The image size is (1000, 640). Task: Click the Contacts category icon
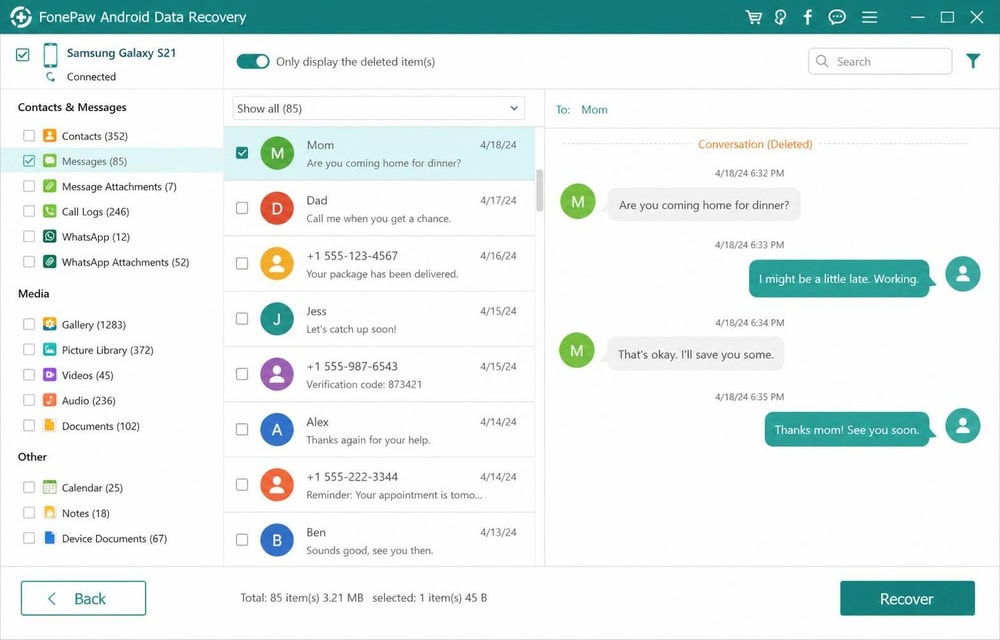point(50,136)
